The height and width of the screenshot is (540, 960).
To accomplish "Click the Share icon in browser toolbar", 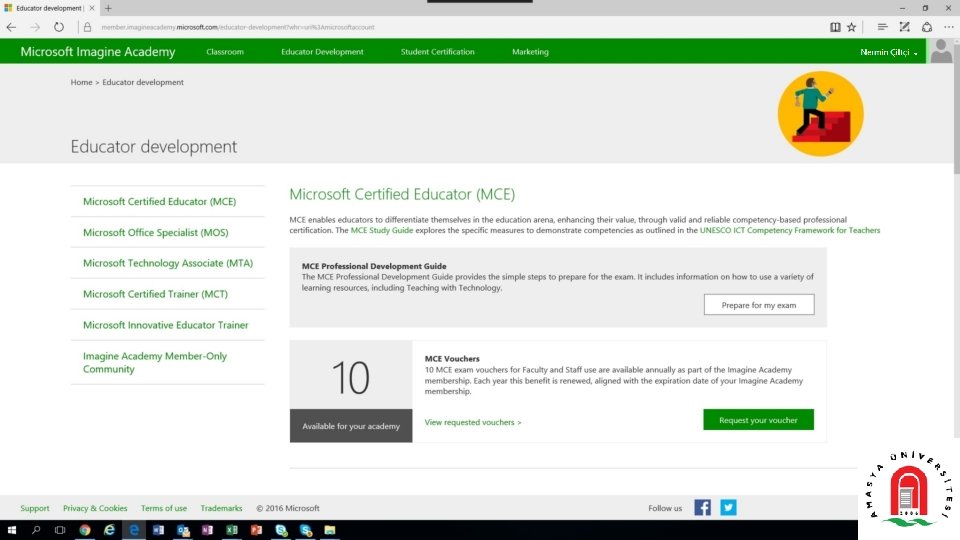I will tap(927, 27).
